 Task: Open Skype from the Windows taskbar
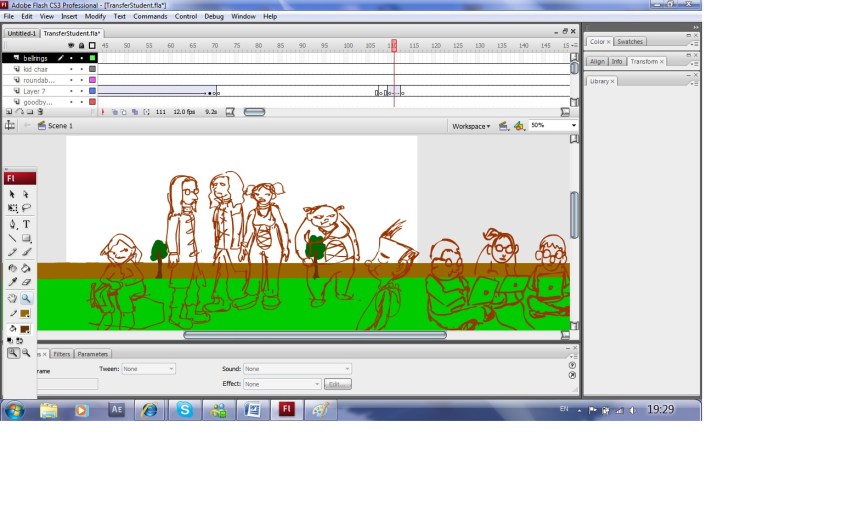(x=184, y=409)
